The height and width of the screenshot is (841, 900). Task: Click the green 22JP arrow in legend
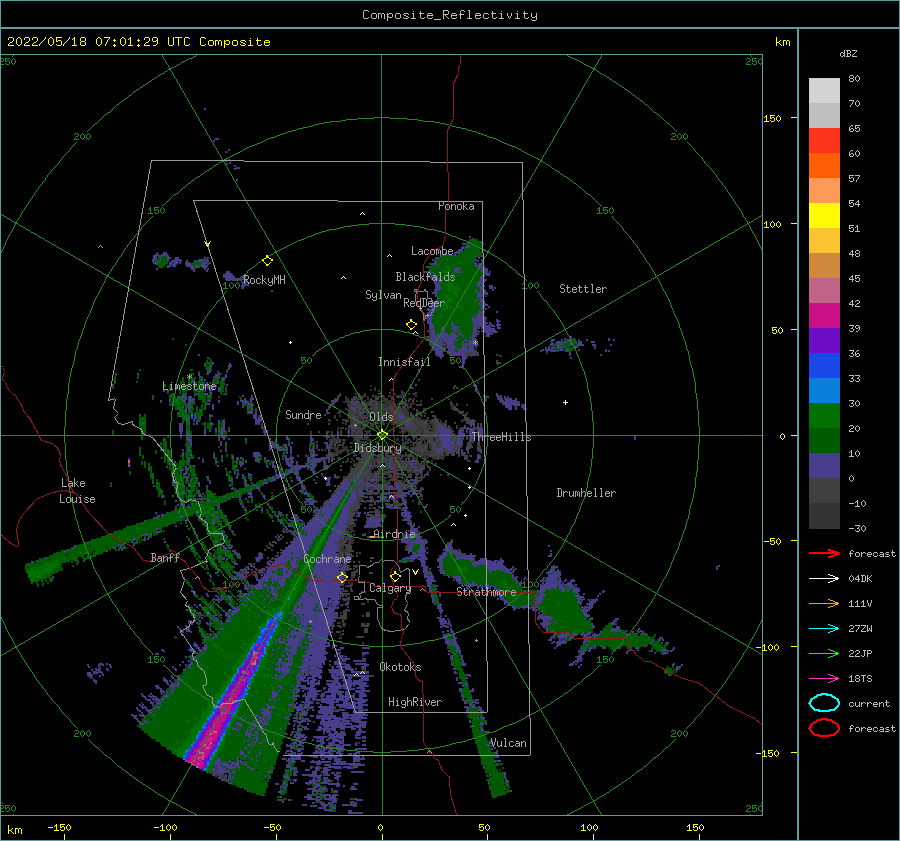coord(824,653)
